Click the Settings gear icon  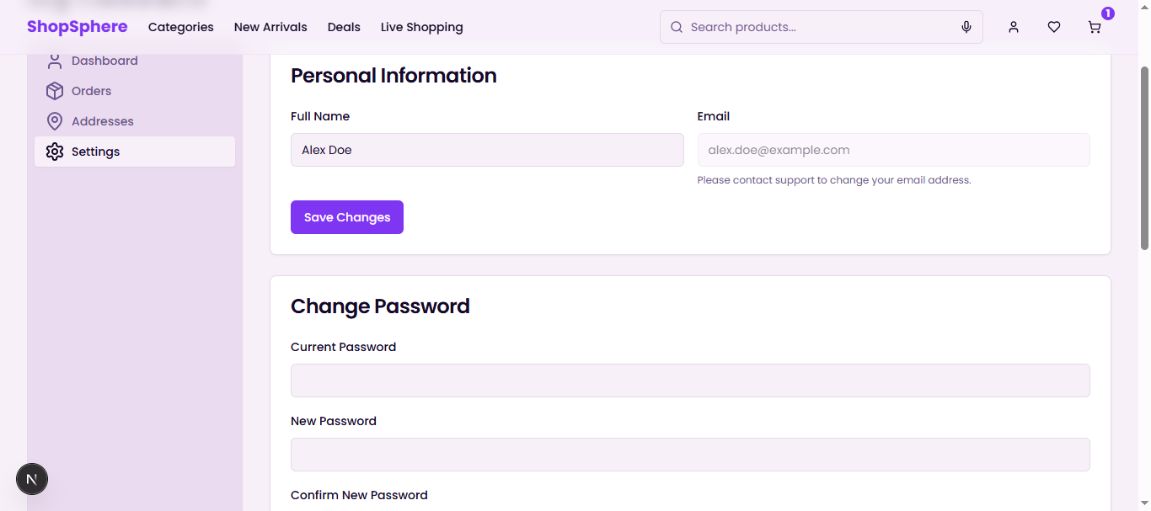[x=55, y=152]
